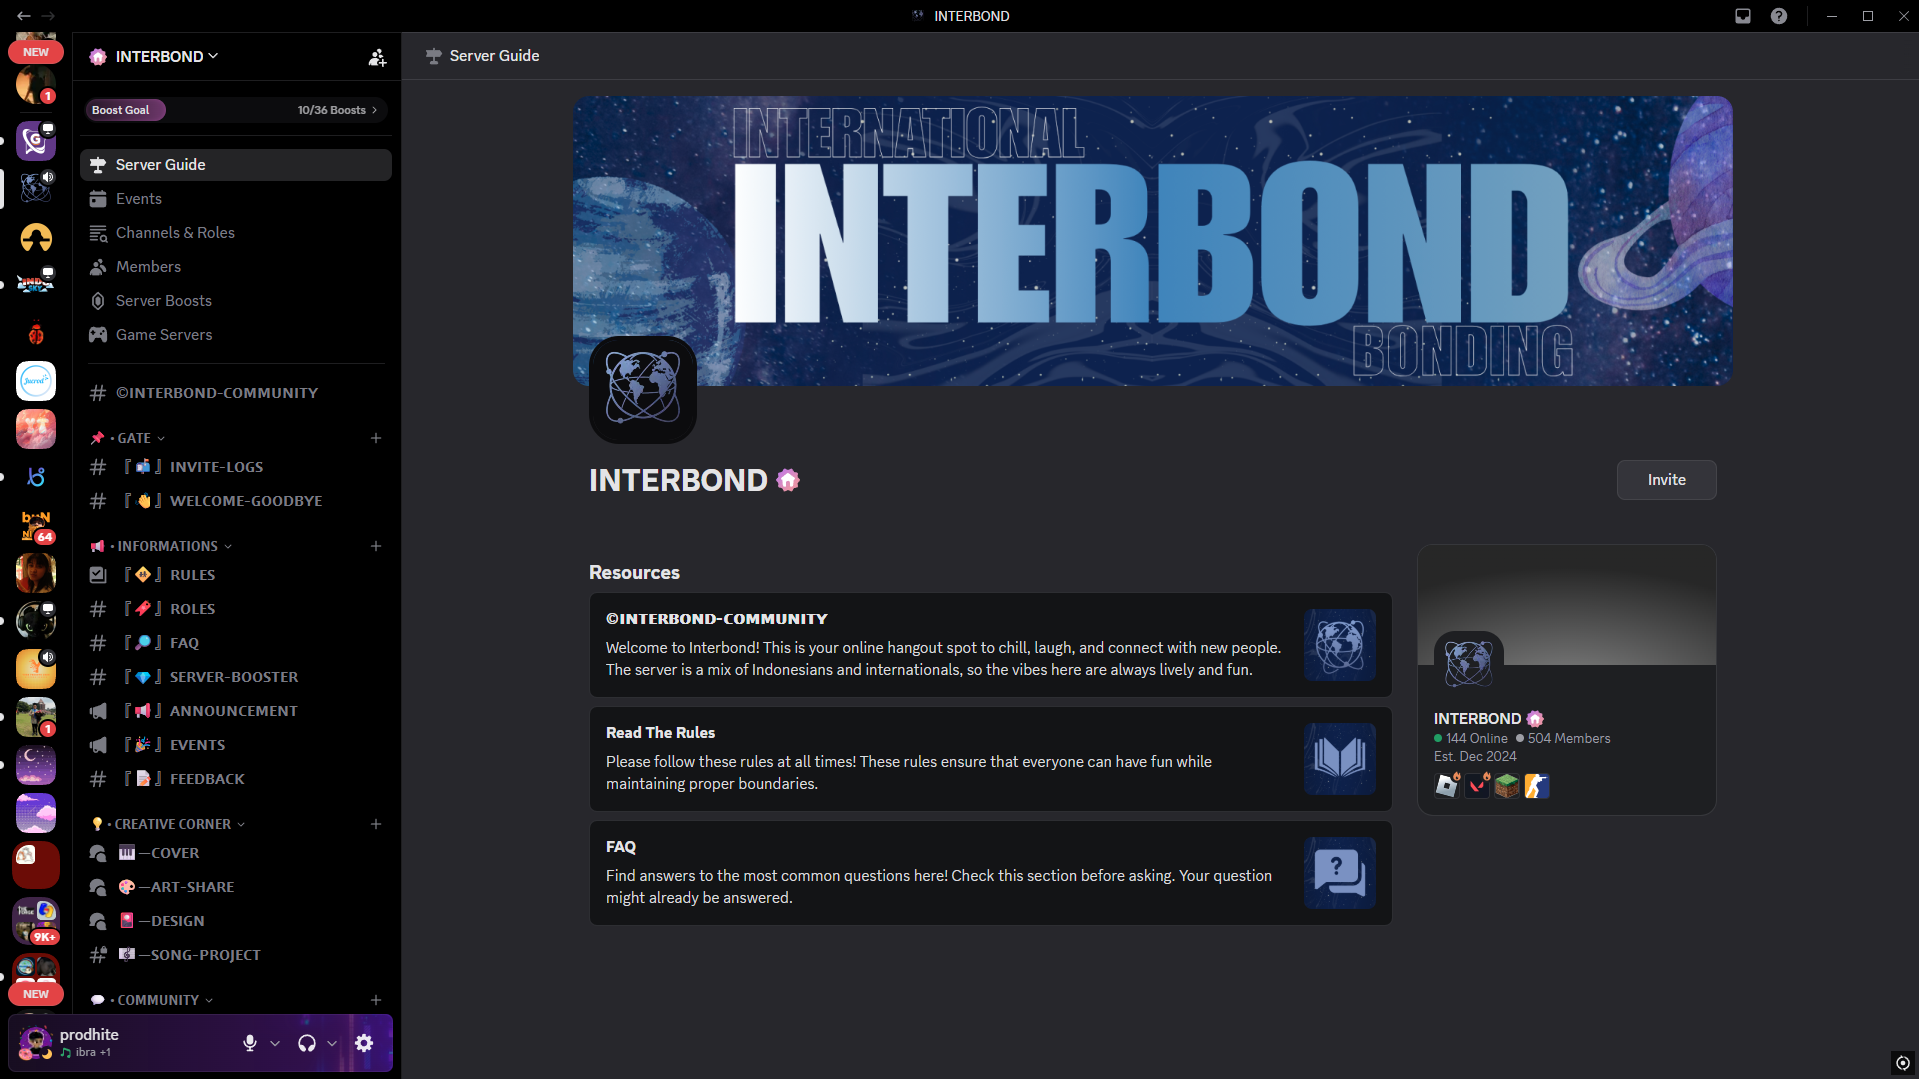Screen dimensions: 1919x1079
Task: Open the server with 64 mentions badge
Action: [36, 525]
